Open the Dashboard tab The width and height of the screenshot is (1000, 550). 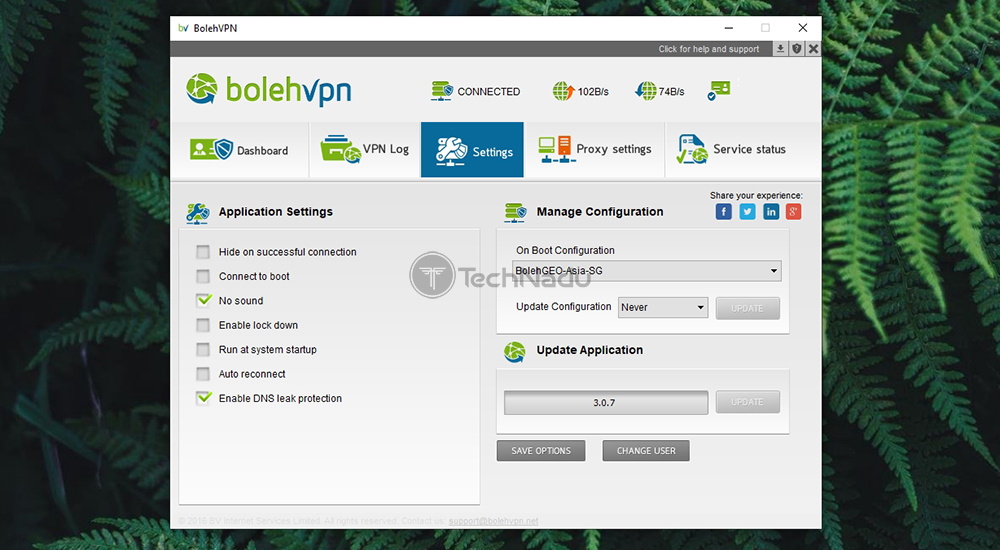coord(240,150)
